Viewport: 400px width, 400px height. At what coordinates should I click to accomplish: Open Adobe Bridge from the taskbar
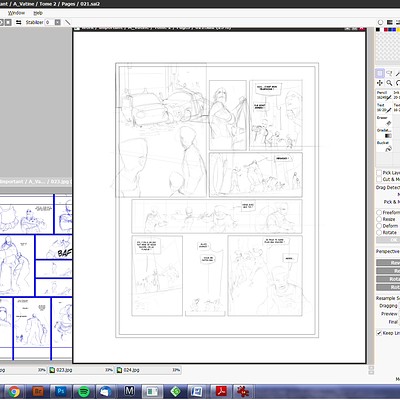38,391
